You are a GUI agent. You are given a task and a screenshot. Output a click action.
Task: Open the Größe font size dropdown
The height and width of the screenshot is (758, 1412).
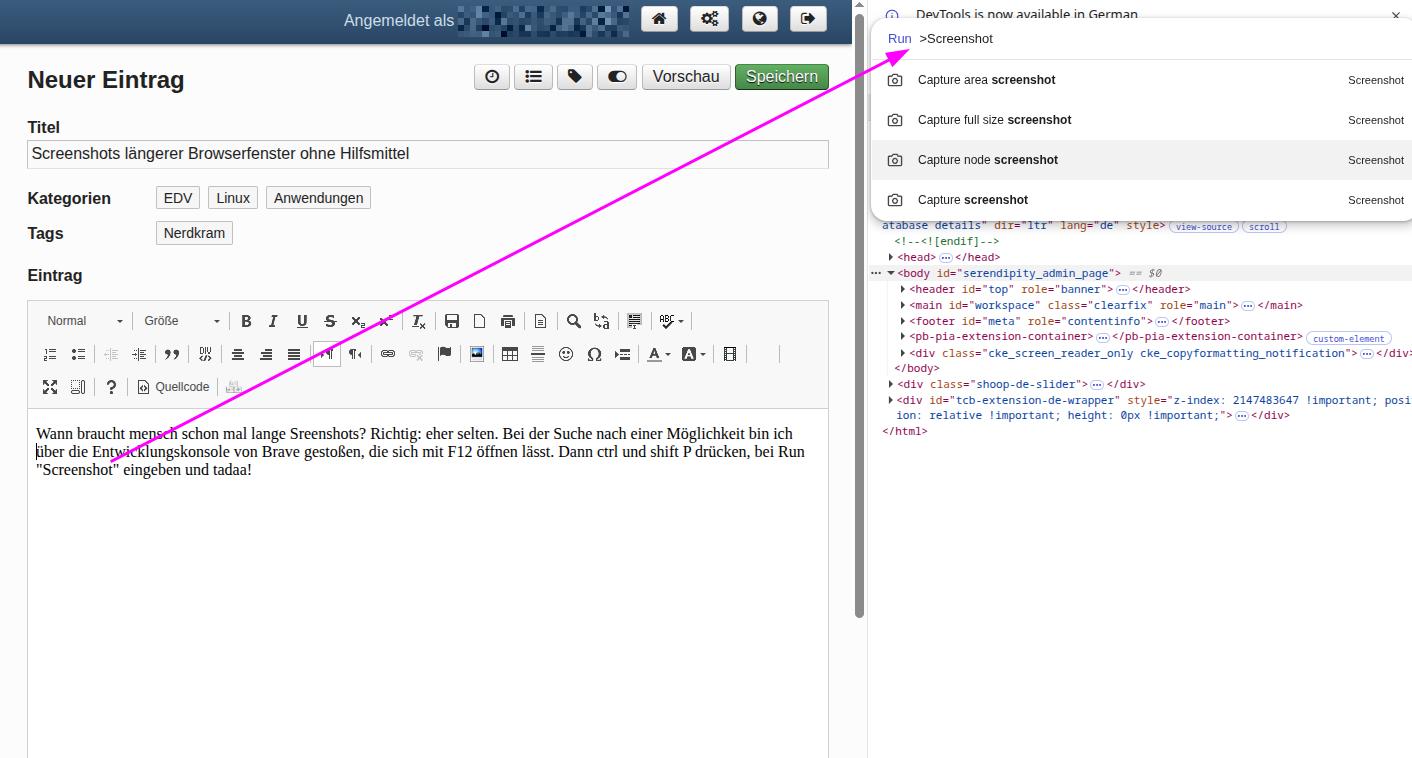(181, 321)
